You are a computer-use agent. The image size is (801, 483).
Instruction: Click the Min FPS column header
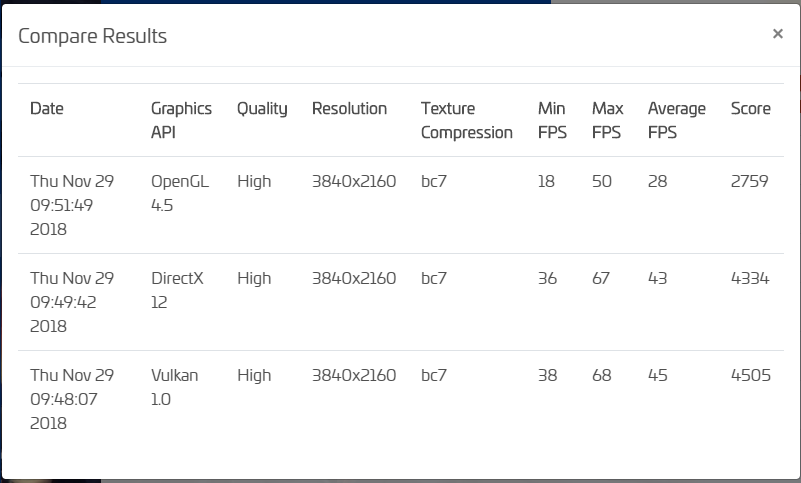(x=551, y=120)
